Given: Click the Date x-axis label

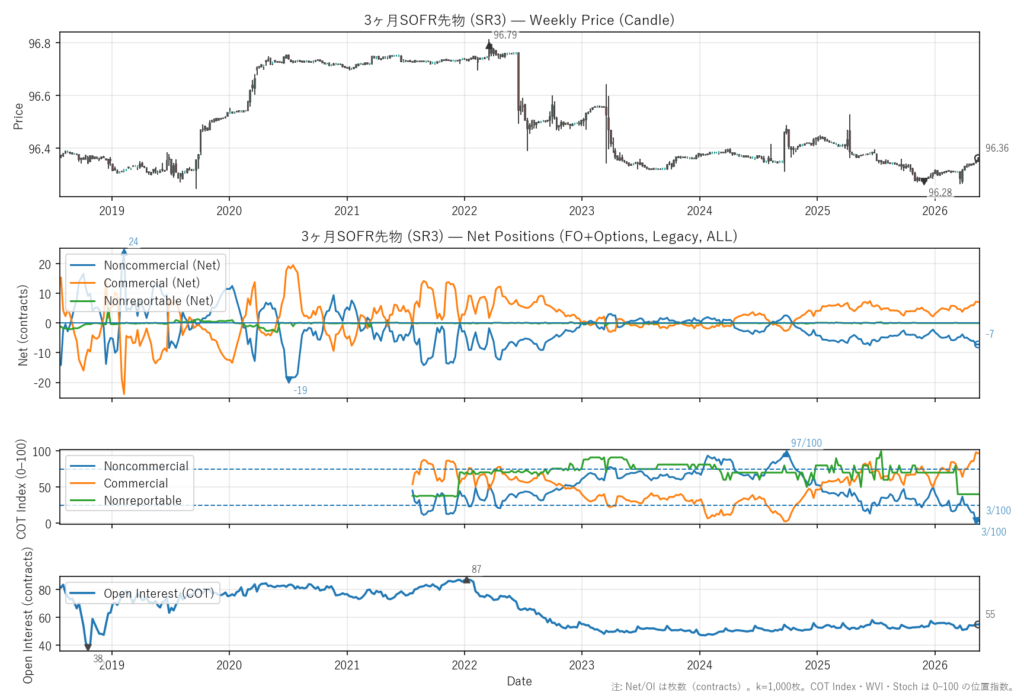Looking at the screenshot, I should [519, 681].
